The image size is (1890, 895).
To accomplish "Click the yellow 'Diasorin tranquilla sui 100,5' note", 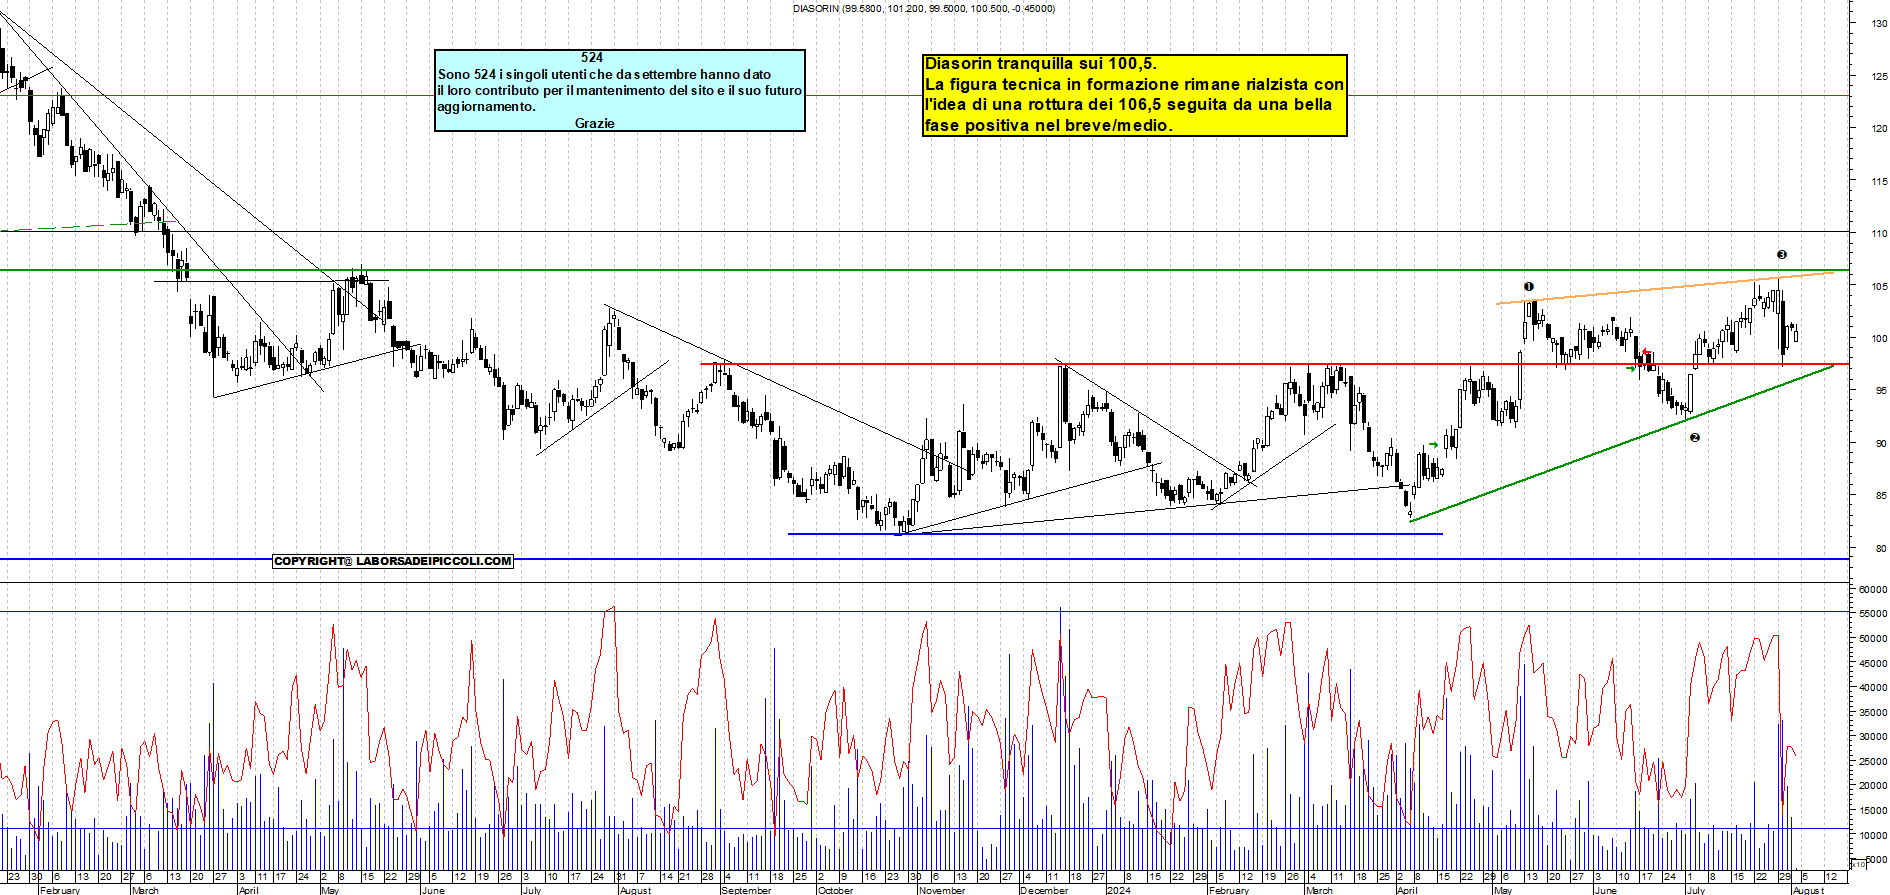I will (x=1135, y=95).
